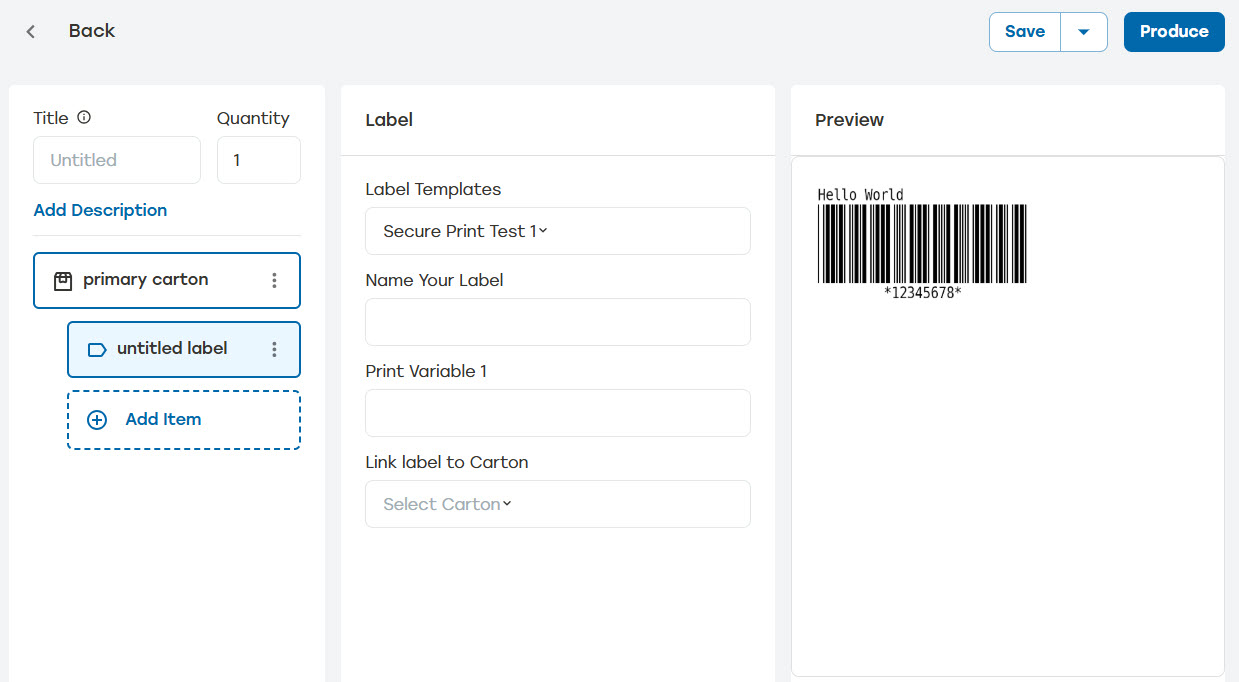Click the Label panel heading
Screen dimensions: 1239x682
click(x=389, y=120)
